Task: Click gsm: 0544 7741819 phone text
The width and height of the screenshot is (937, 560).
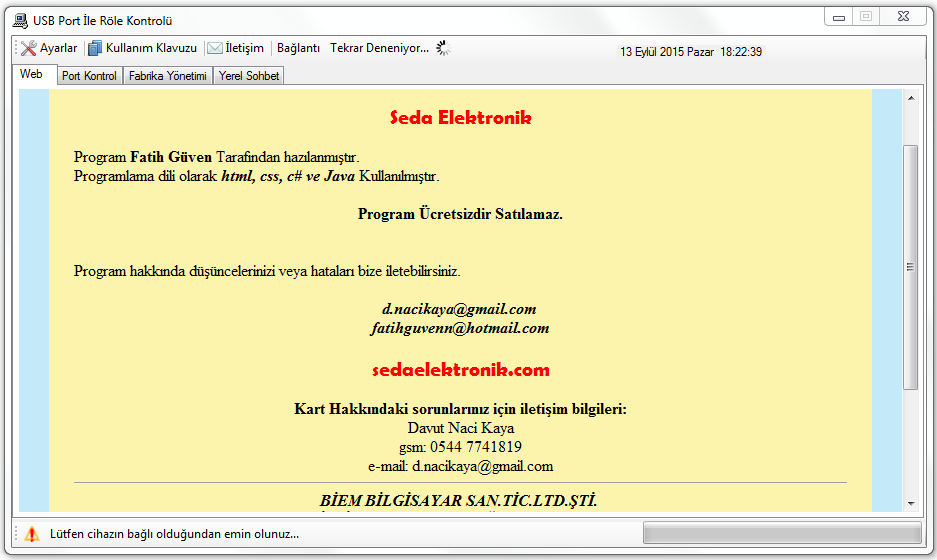Action: [x=460, y=447]
